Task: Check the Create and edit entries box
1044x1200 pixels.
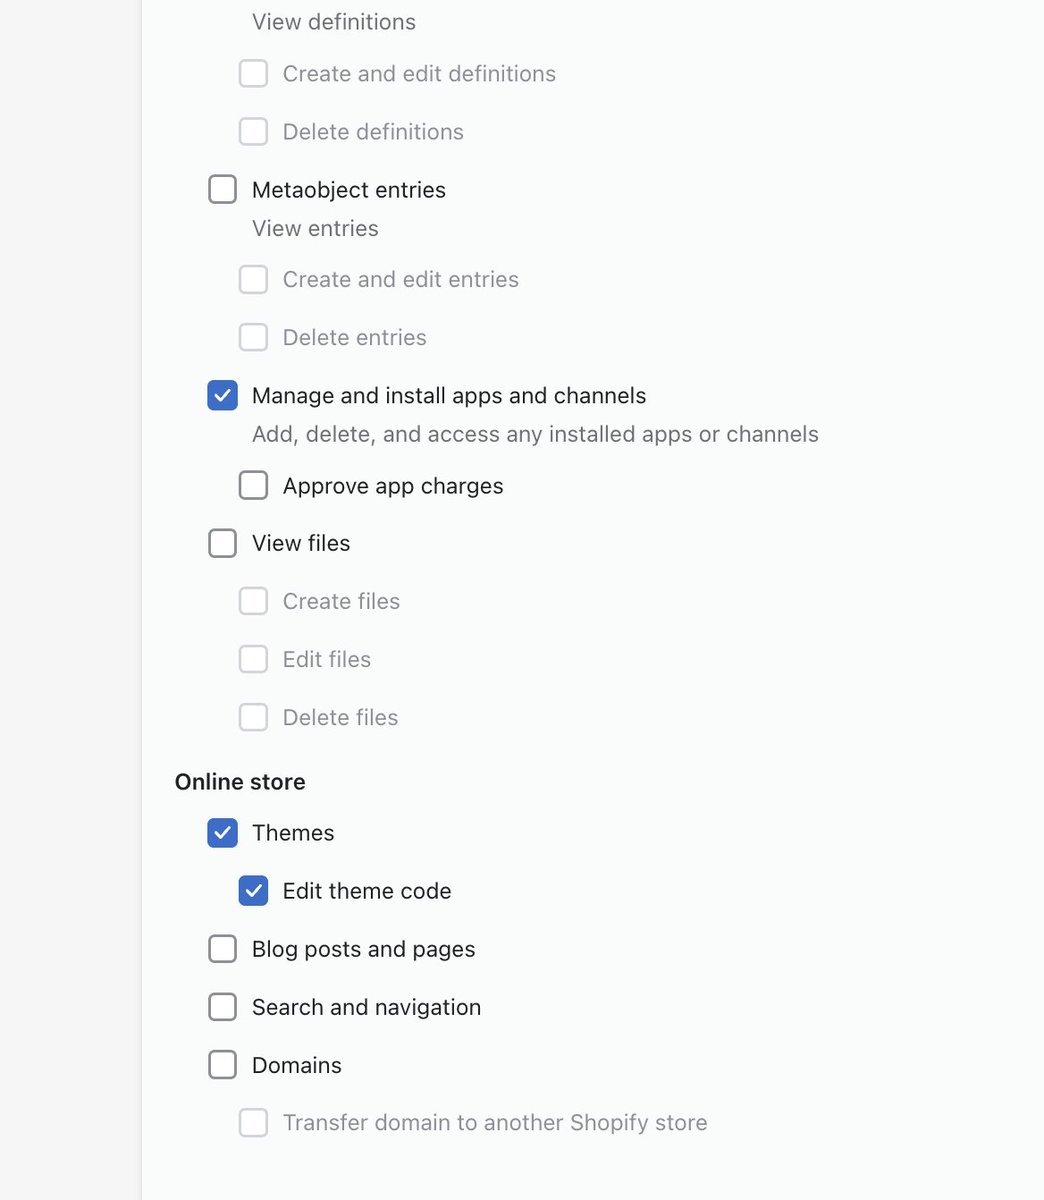Action: [253, 280]
